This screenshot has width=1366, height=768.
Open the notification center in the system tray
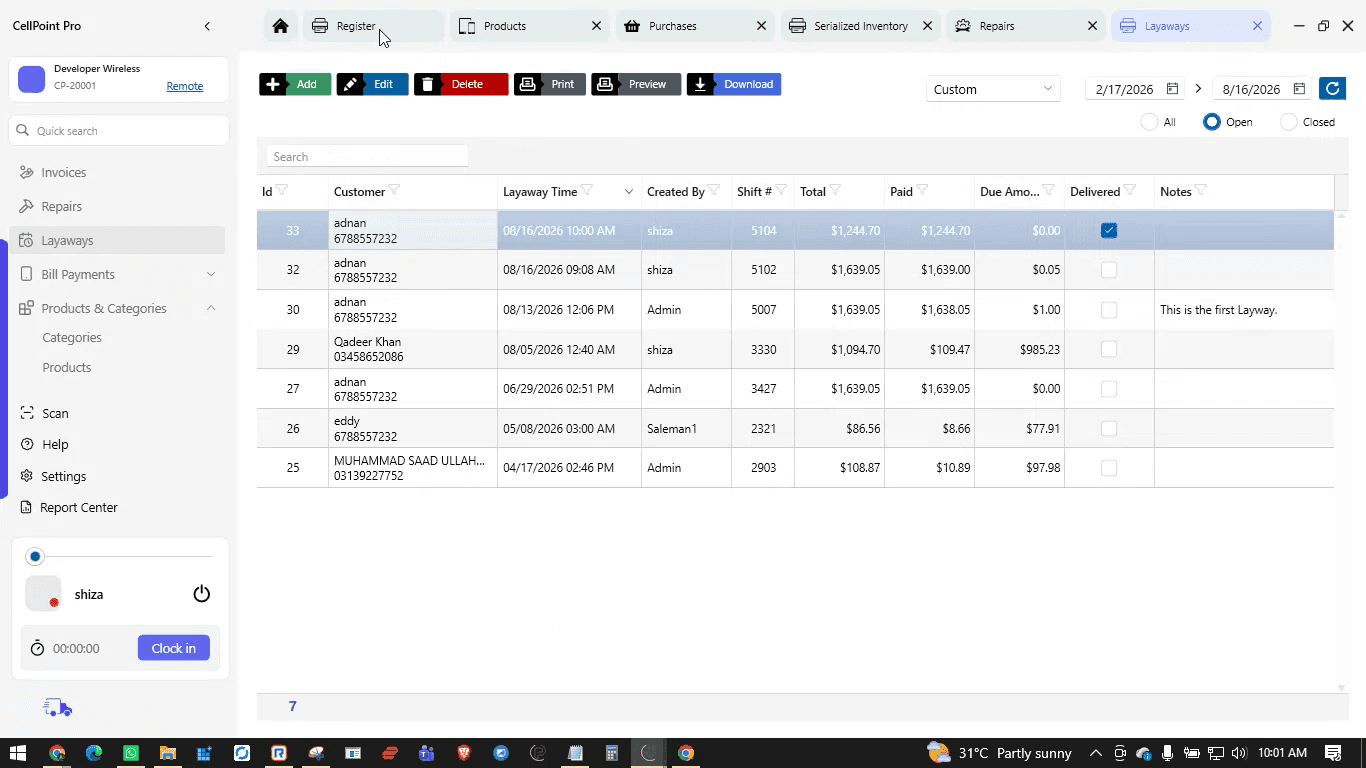[1333, 753]
